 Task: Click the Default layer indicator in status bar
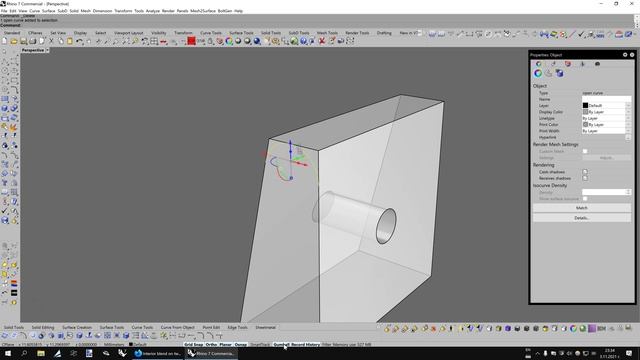138,344
